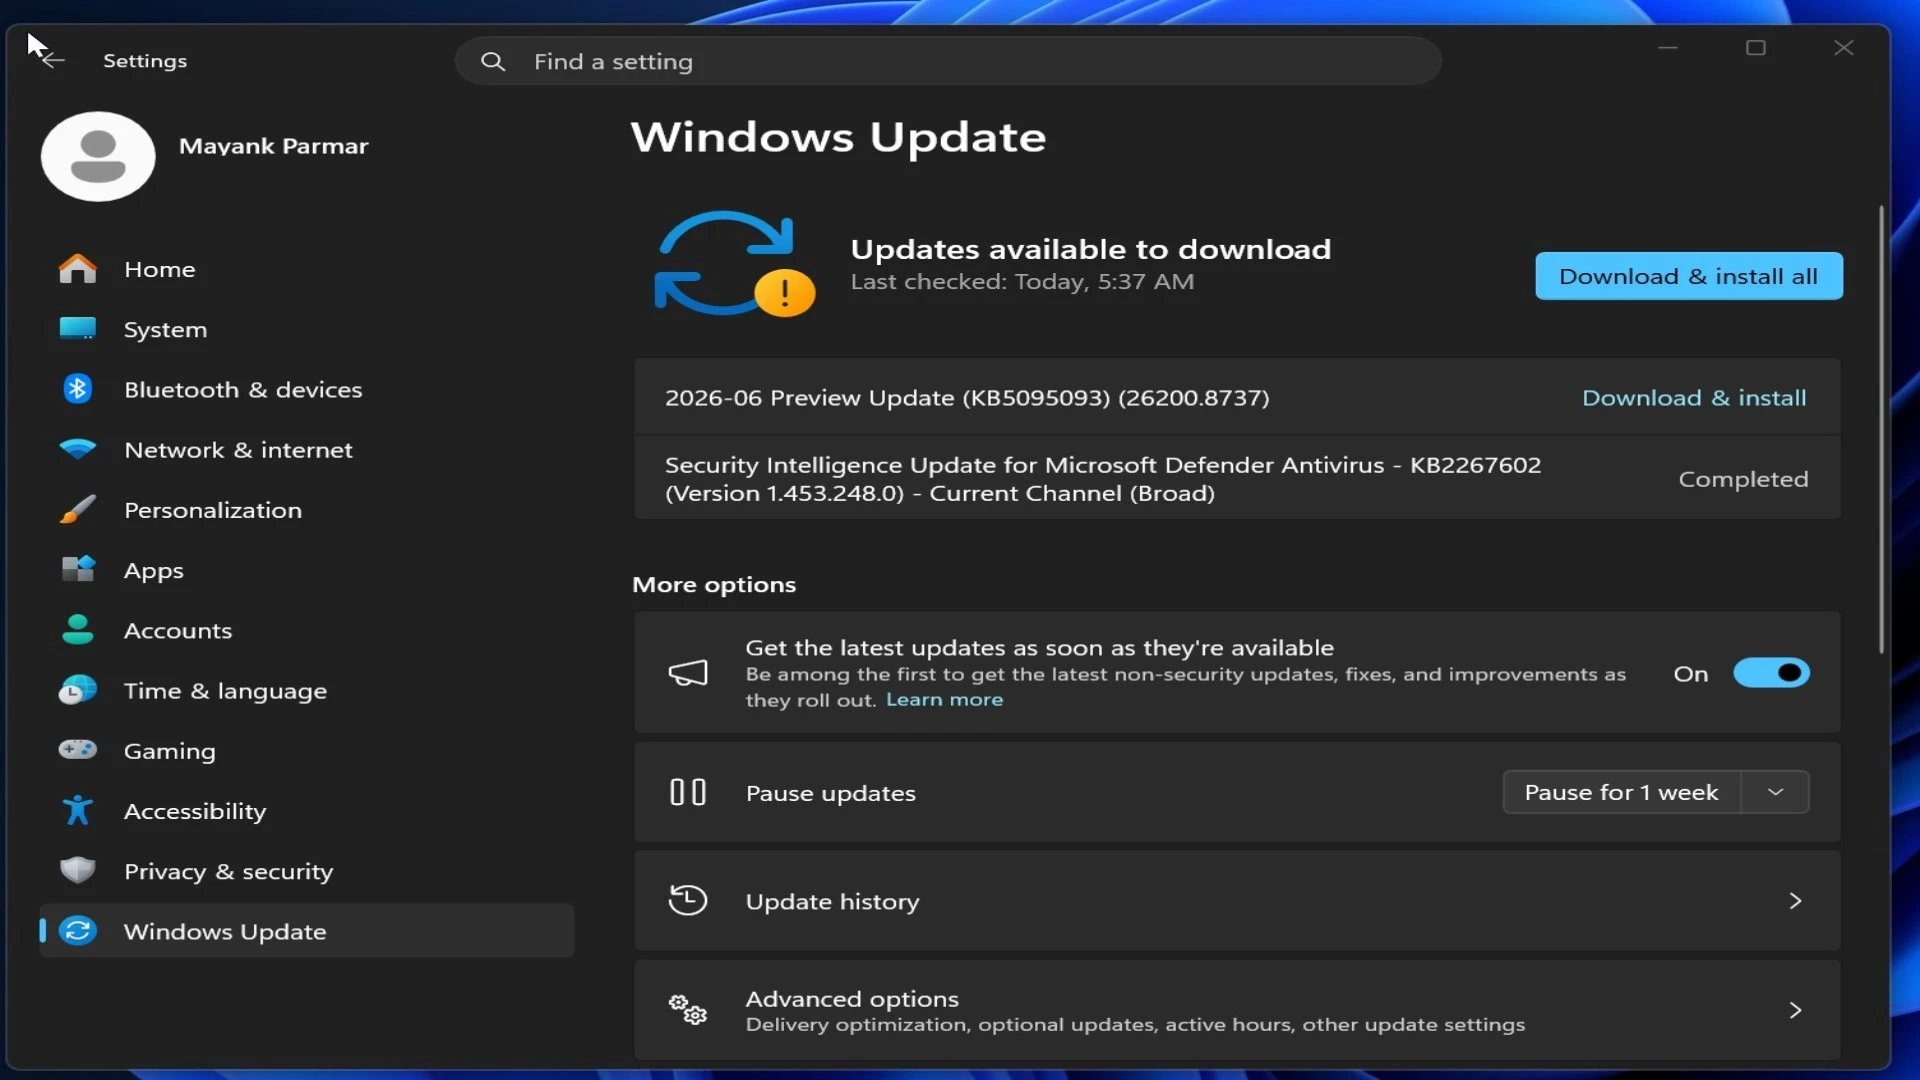This screenshot has width=1920, height=1080.
Task: Click the Gaming controller icon
Action: (x=78, y=750)
